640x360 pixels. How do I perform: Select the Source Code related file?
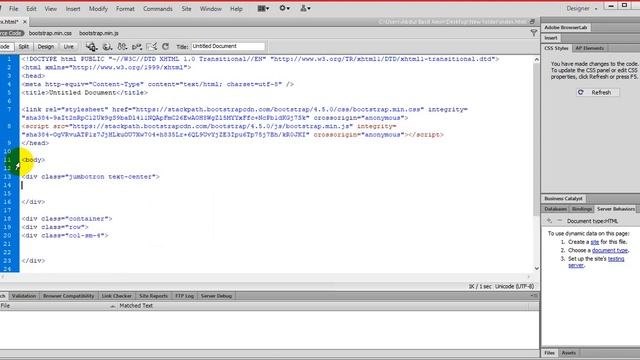pyautogui.click(x=11, y=33)
